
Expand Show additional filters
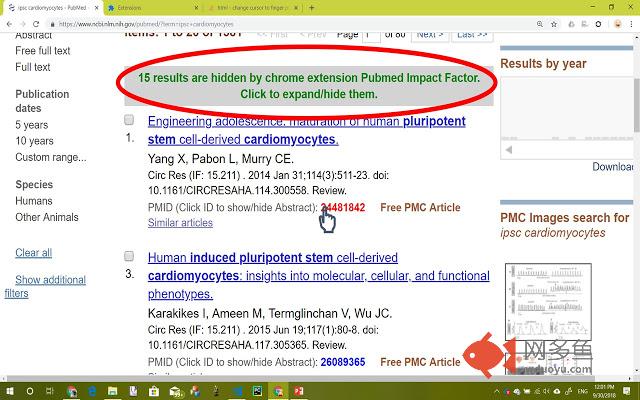[x=45, y=287]
